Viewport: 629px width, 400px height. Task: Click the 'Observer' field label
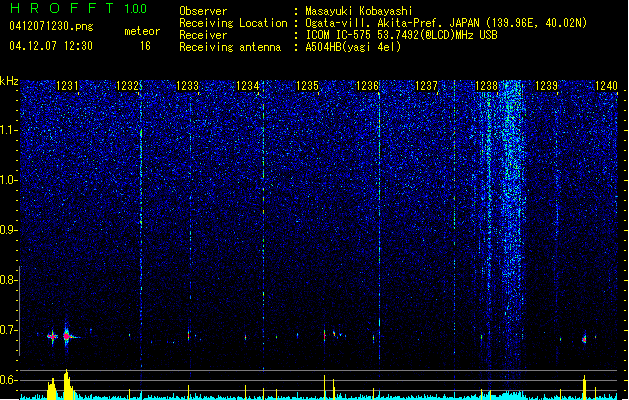(203, 11)
